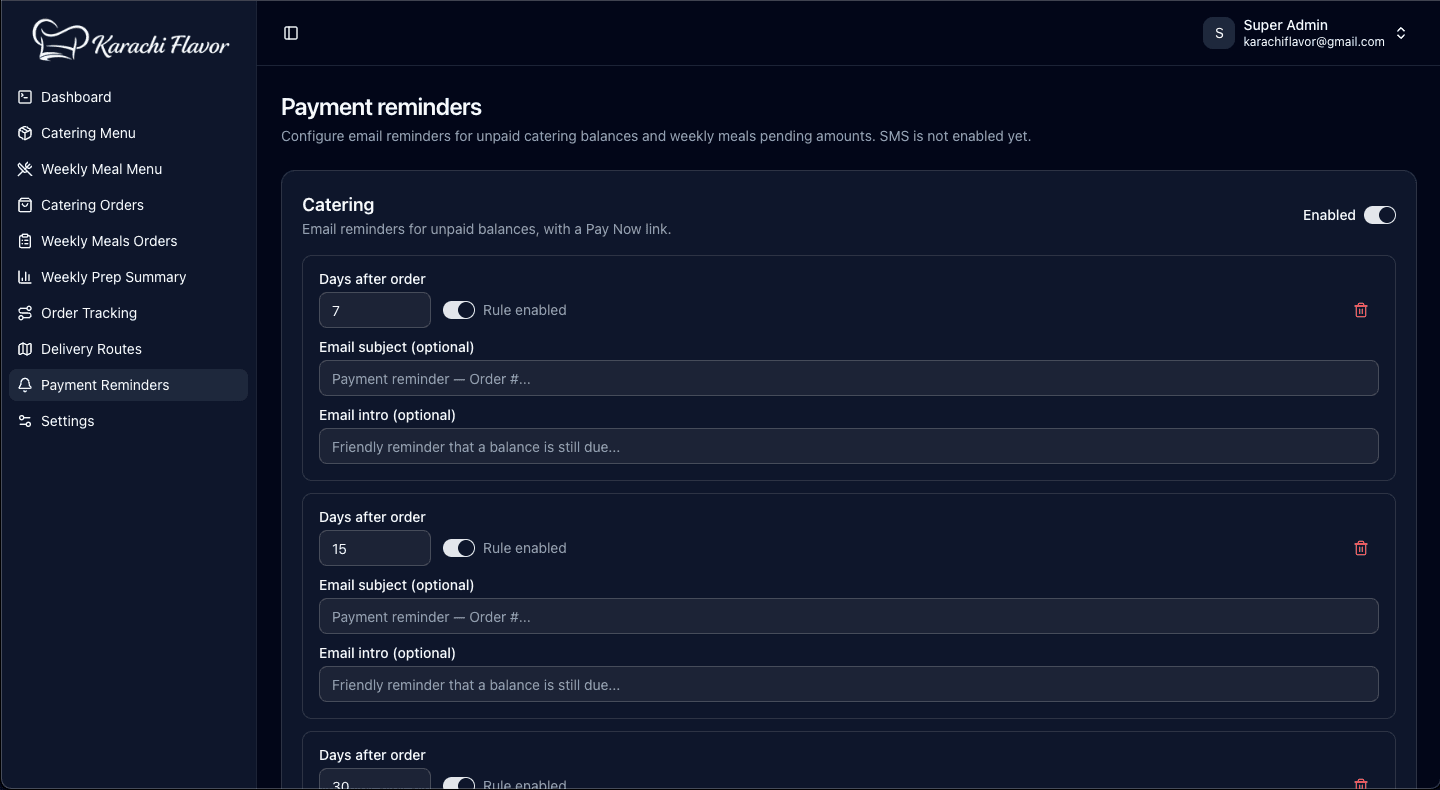Click the S avatar in header

click(1219, 33)
